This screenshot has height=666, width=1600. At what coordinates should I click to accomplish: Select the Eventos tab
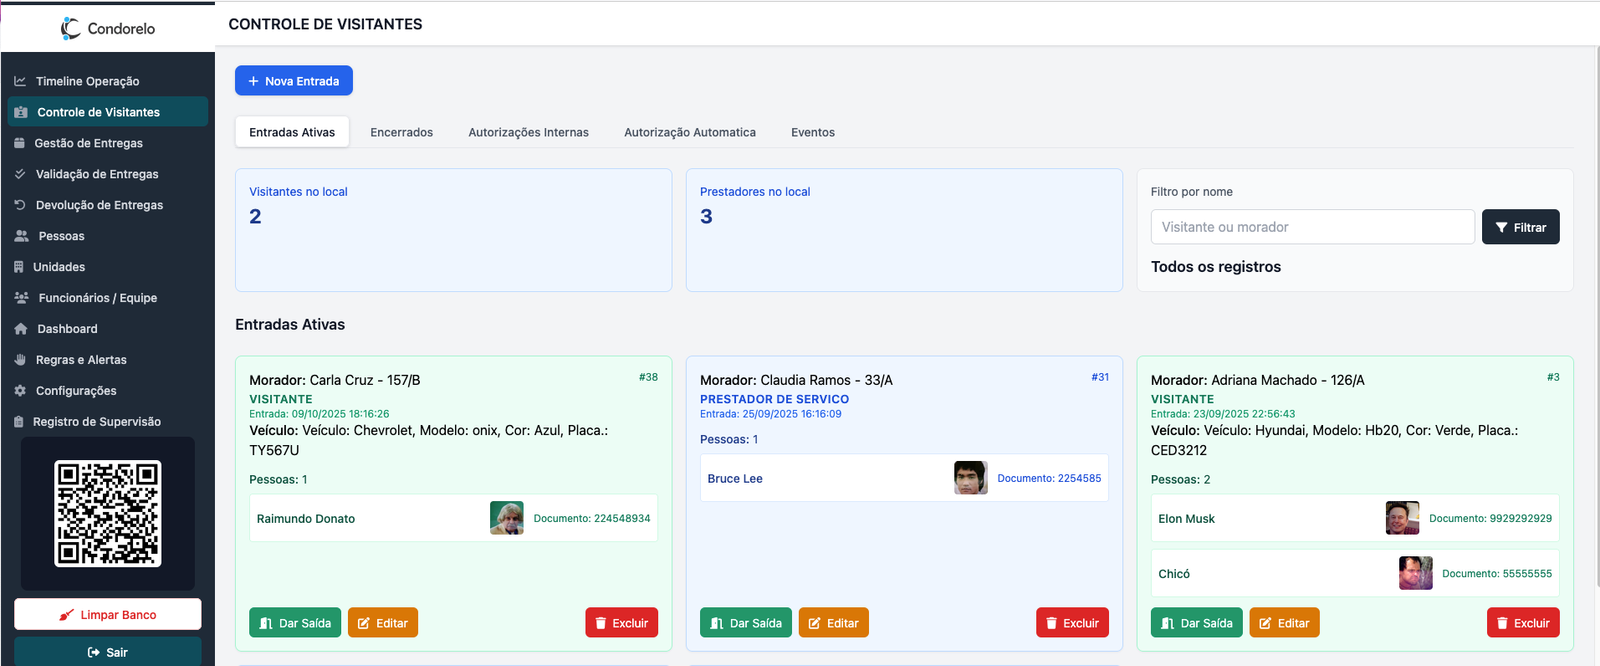click(x=812, y=132)
